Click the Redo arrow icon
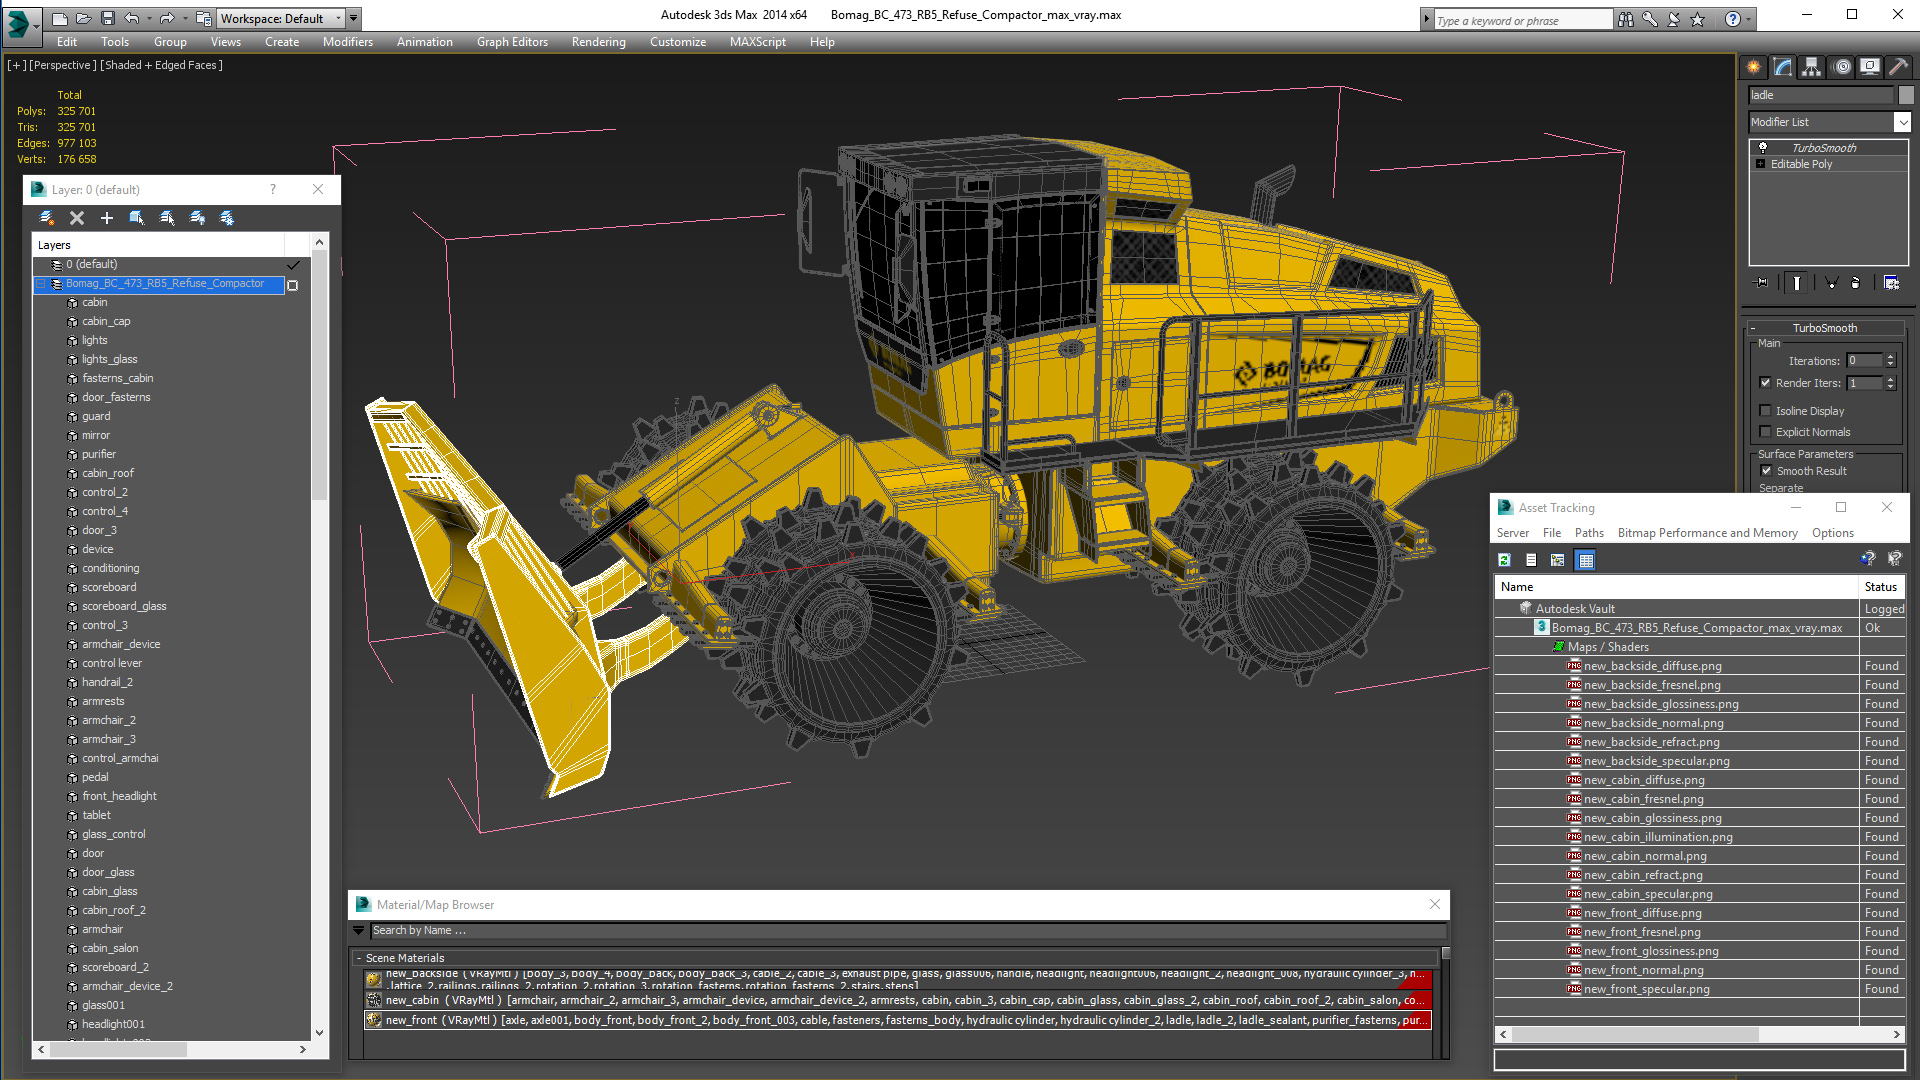The height and width of the screenshot is (1080, 1920). pyautogui.click(x=166, y=18)
